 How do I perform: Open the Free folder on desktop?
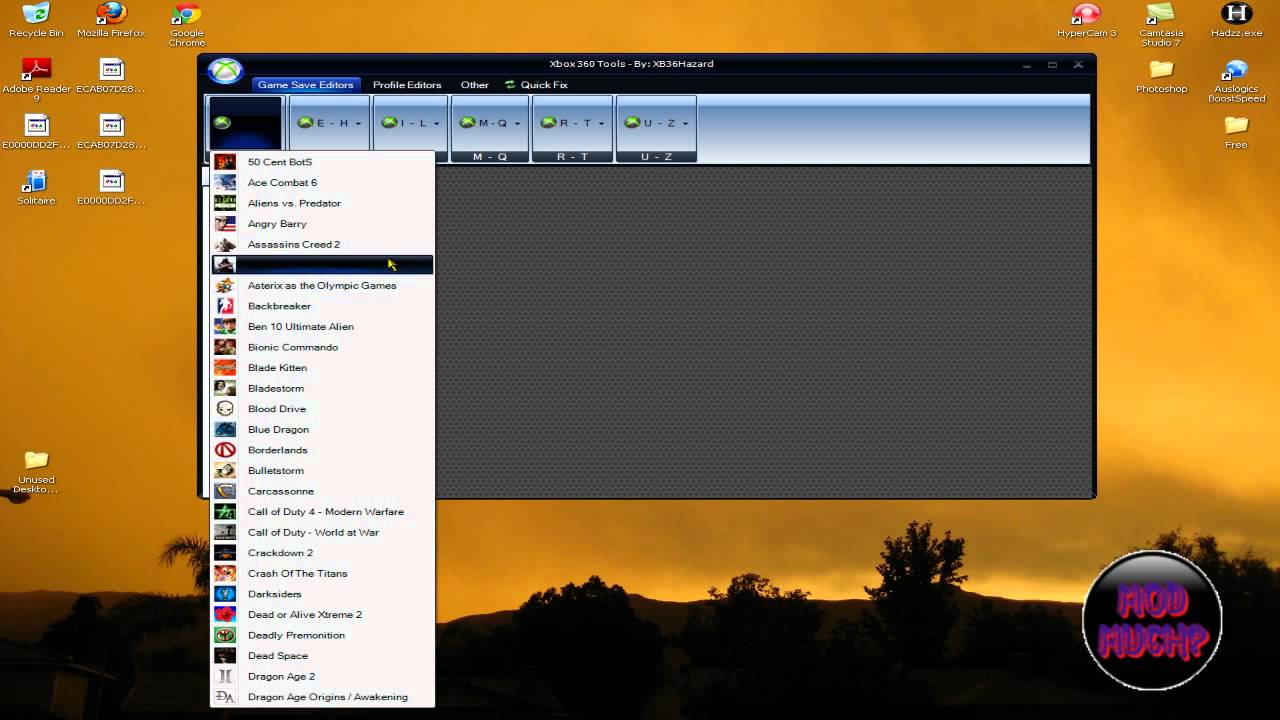[1236, 132]
